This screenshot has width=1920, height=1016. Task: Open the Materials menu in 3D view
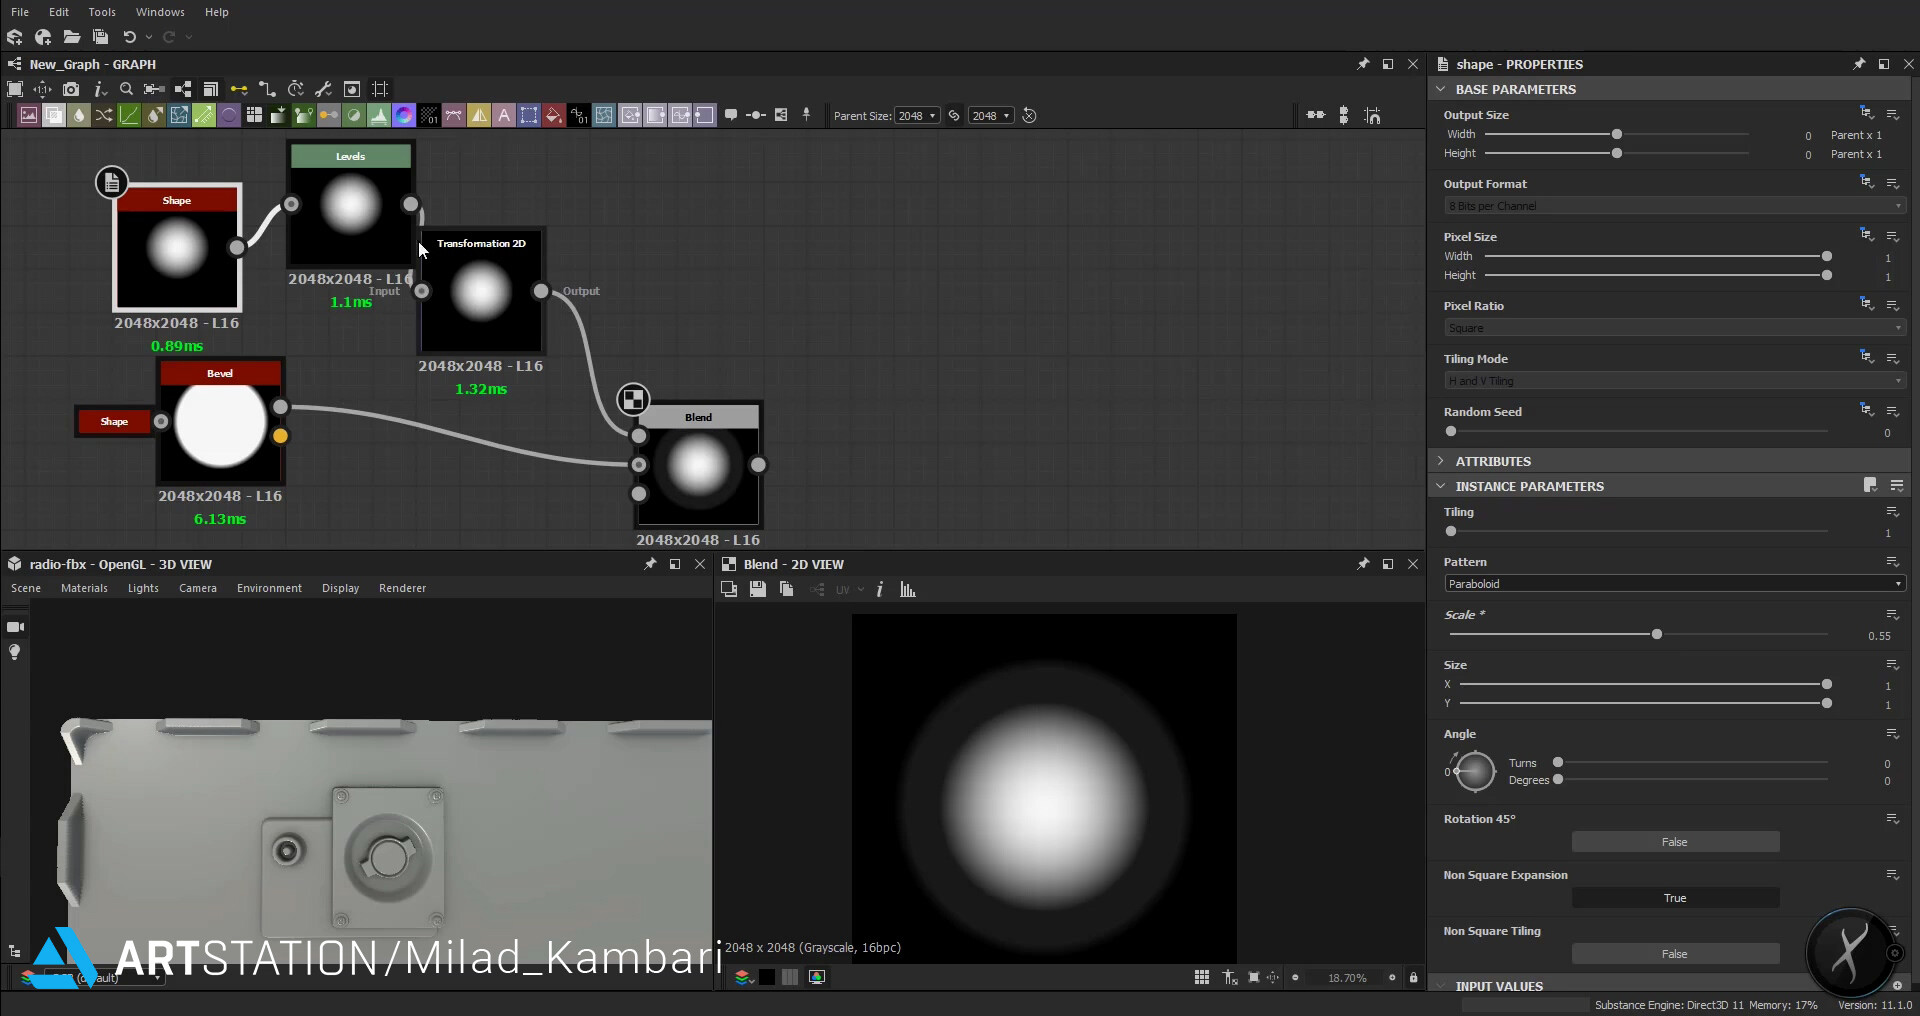[84, 588]
